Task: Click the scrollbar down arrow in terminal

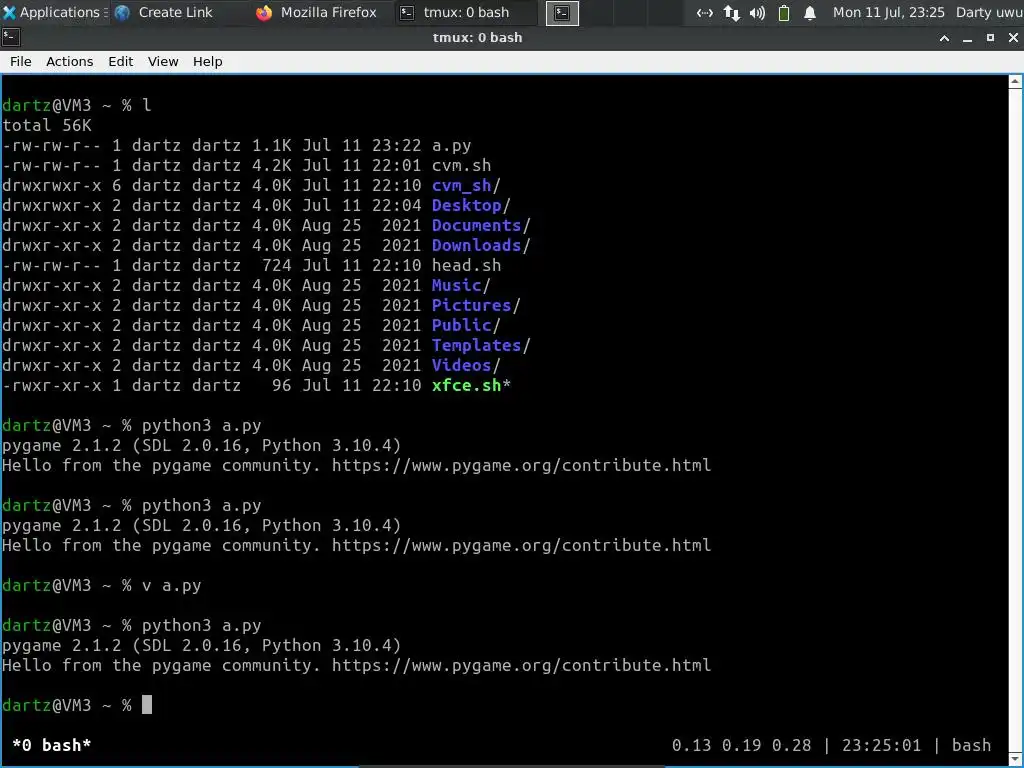Action: (x=1015, y=759)
